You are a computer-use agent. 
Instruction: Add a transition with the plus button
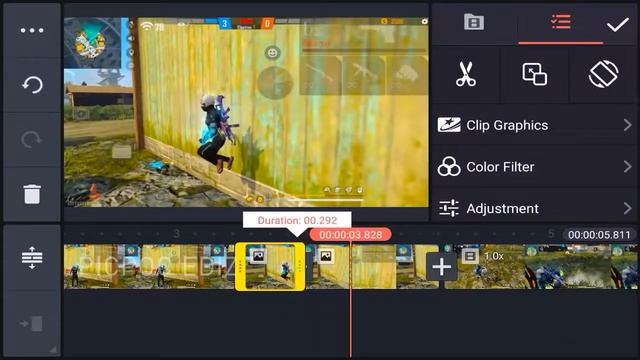[441, 267]
